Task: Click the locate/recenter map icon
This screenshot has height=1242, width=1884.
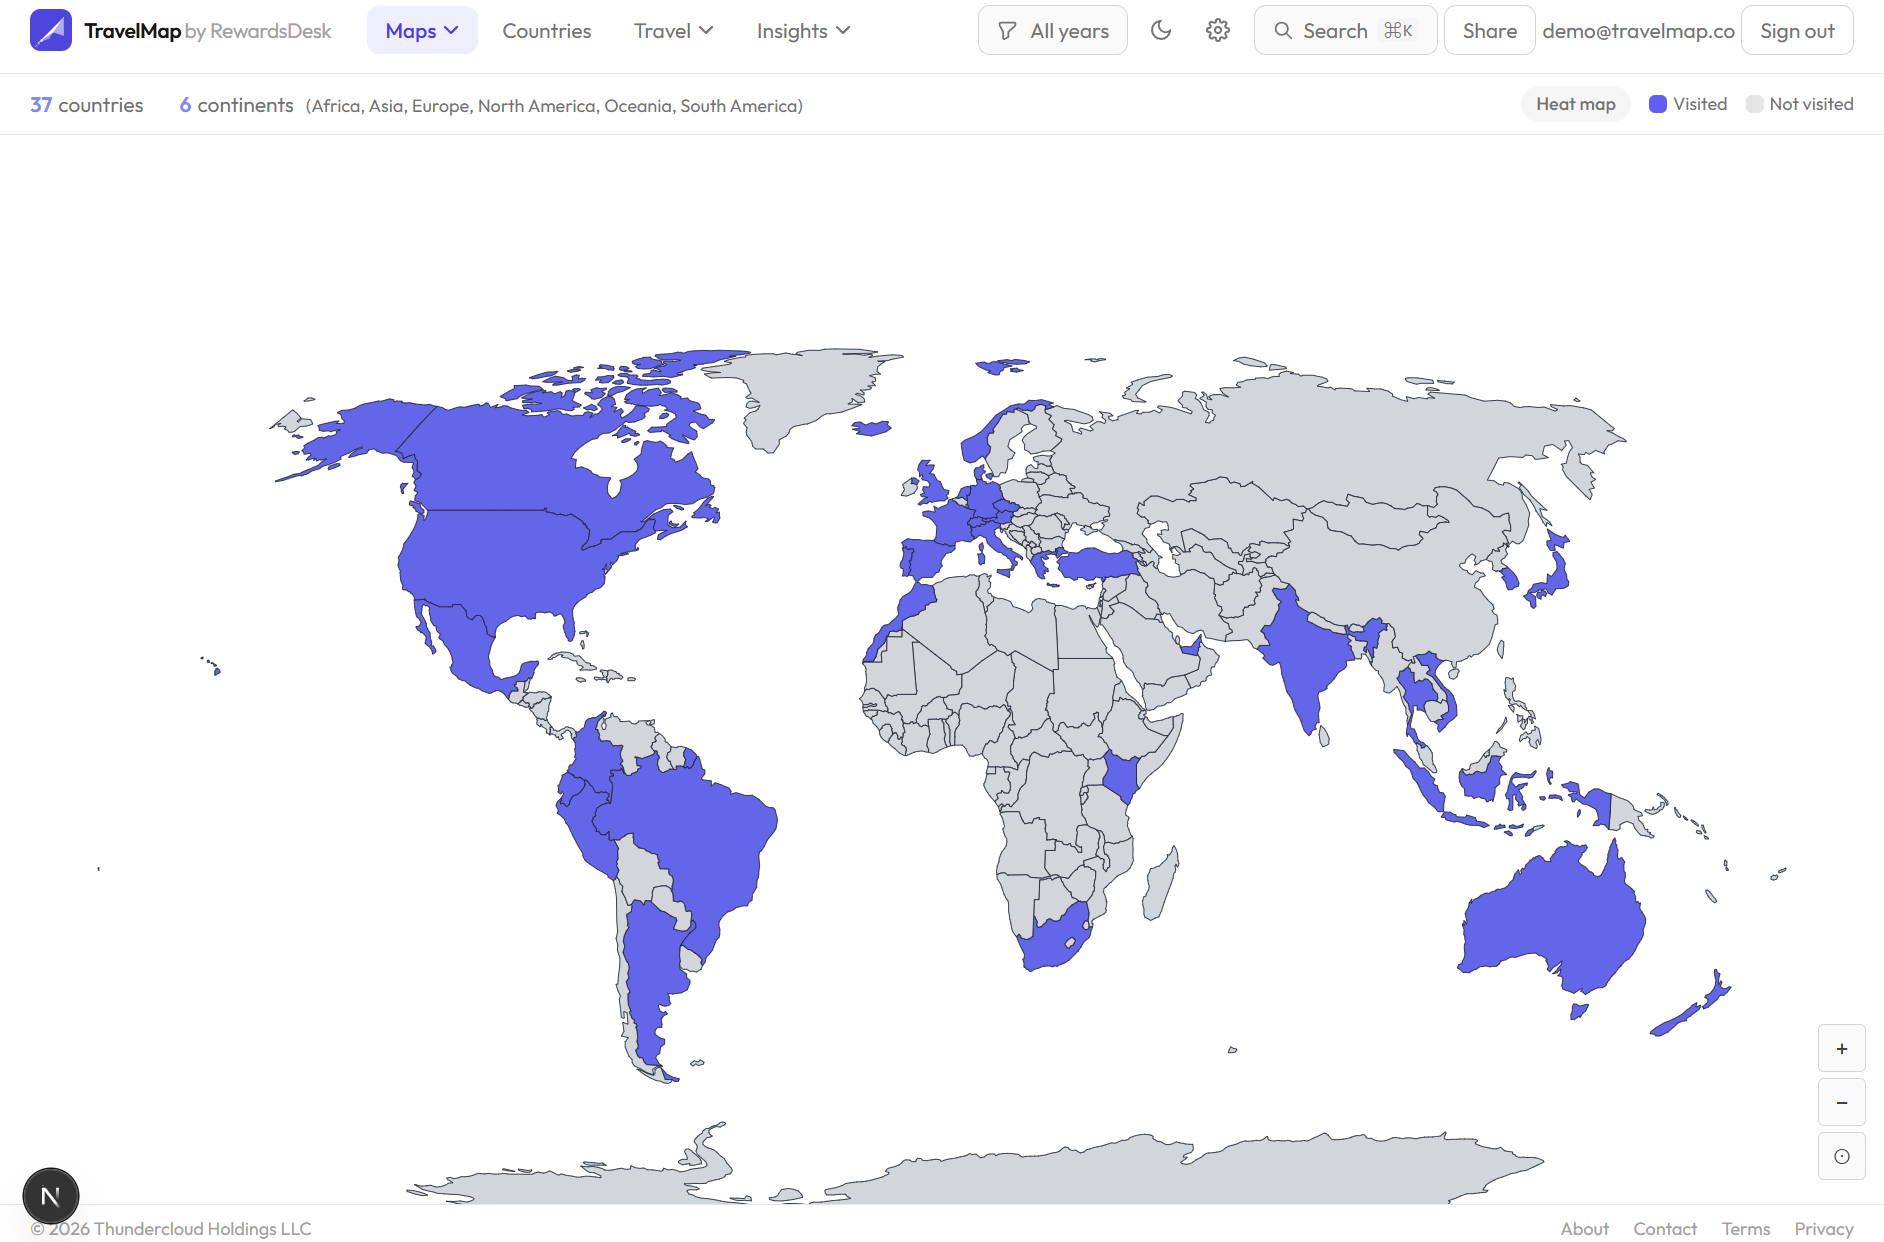Action: click(1841, 1156)
